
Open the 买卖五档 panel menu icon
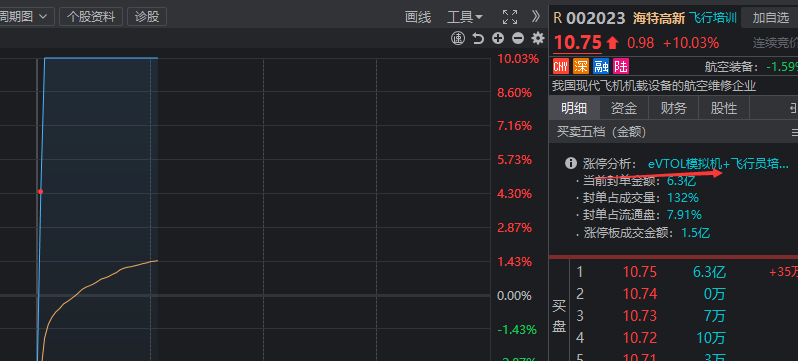[x=794, y=132]
